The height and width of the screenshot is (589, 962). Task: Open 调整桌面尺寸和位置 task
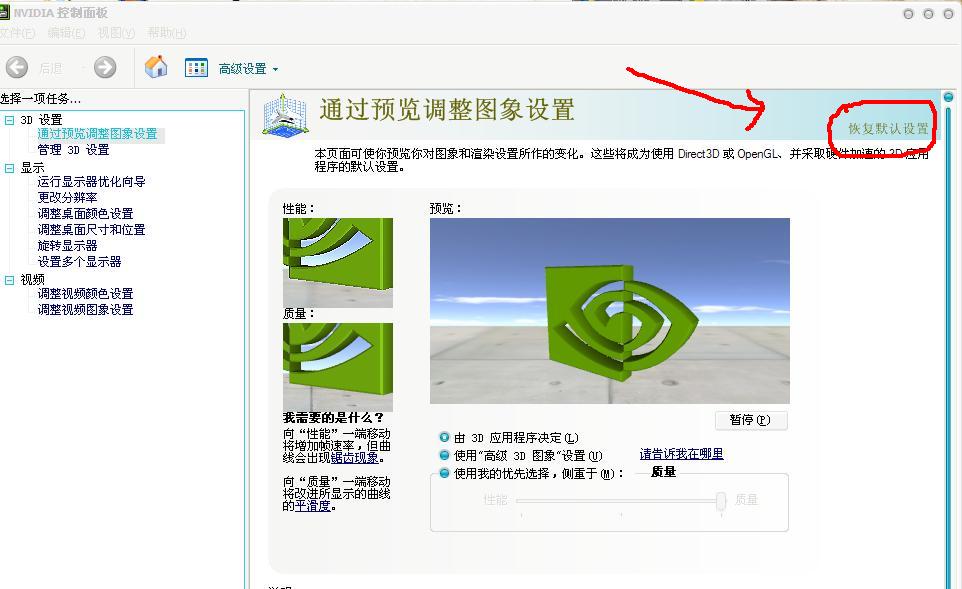tap(91, 229)
